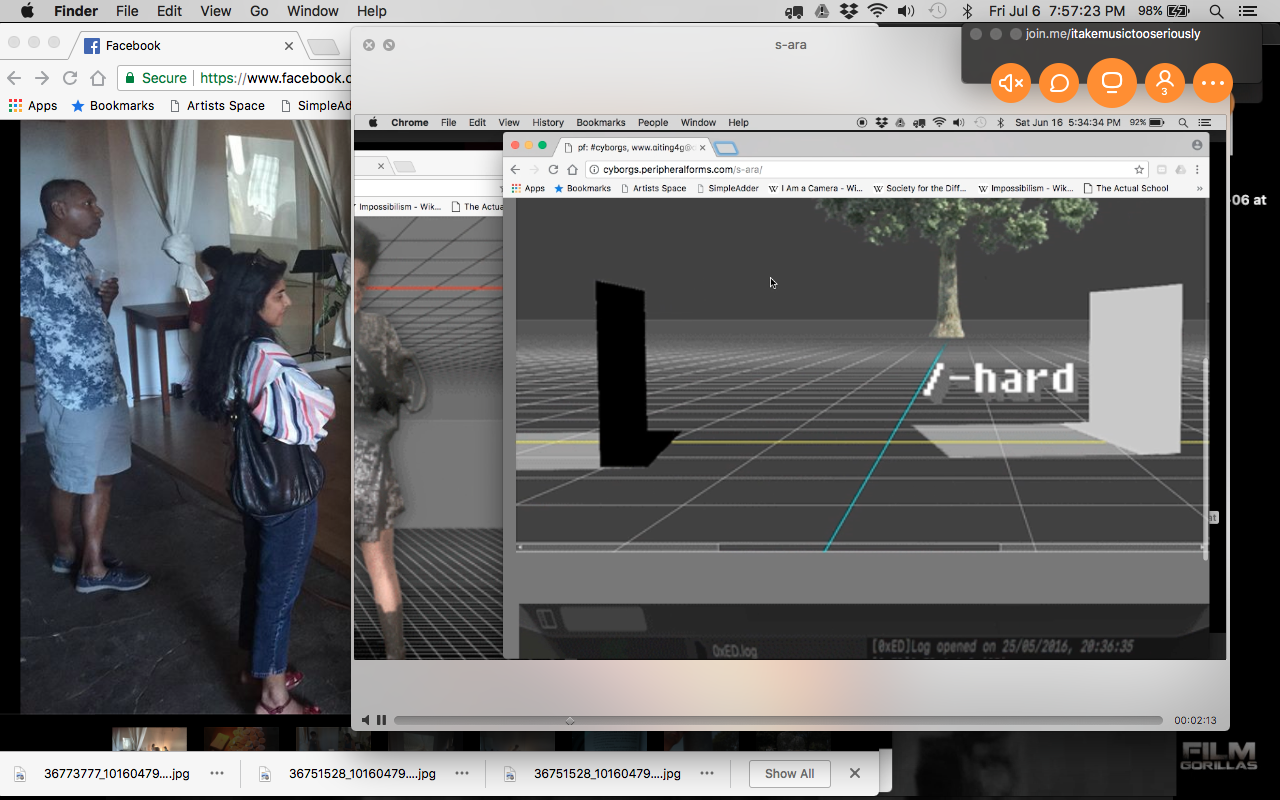Open the join.me more options menu
1280x800 pixels.
(x=1213, y=83)
